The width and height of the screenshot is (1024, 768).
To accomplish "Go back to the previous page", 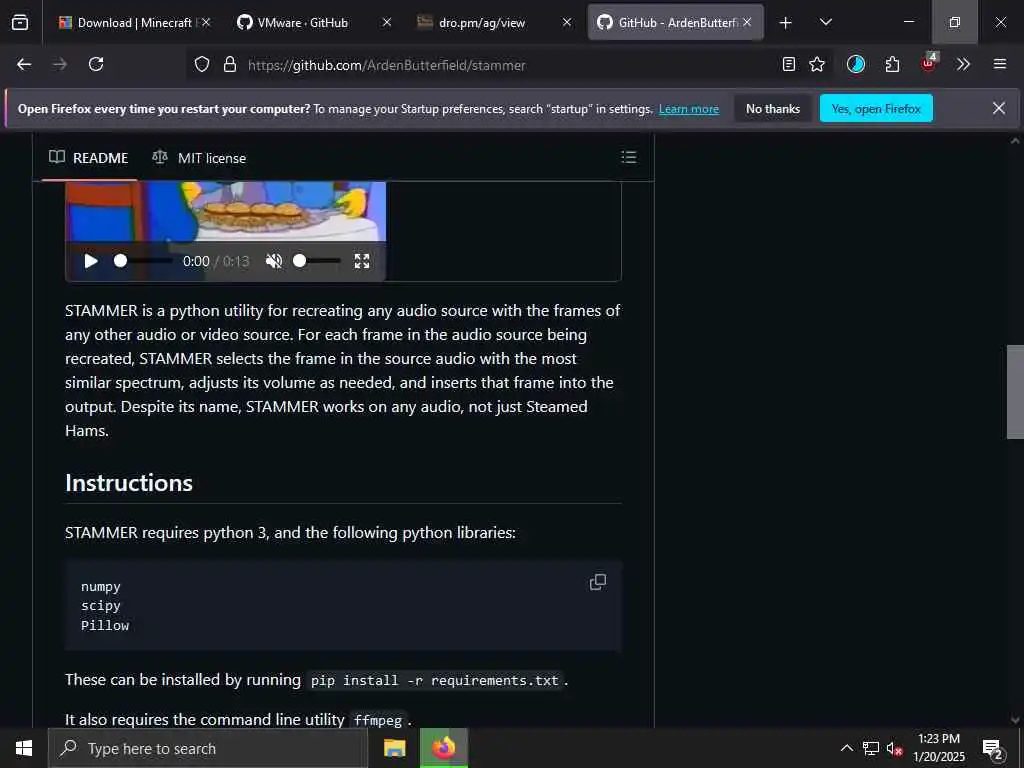I will tap(24, 64).
